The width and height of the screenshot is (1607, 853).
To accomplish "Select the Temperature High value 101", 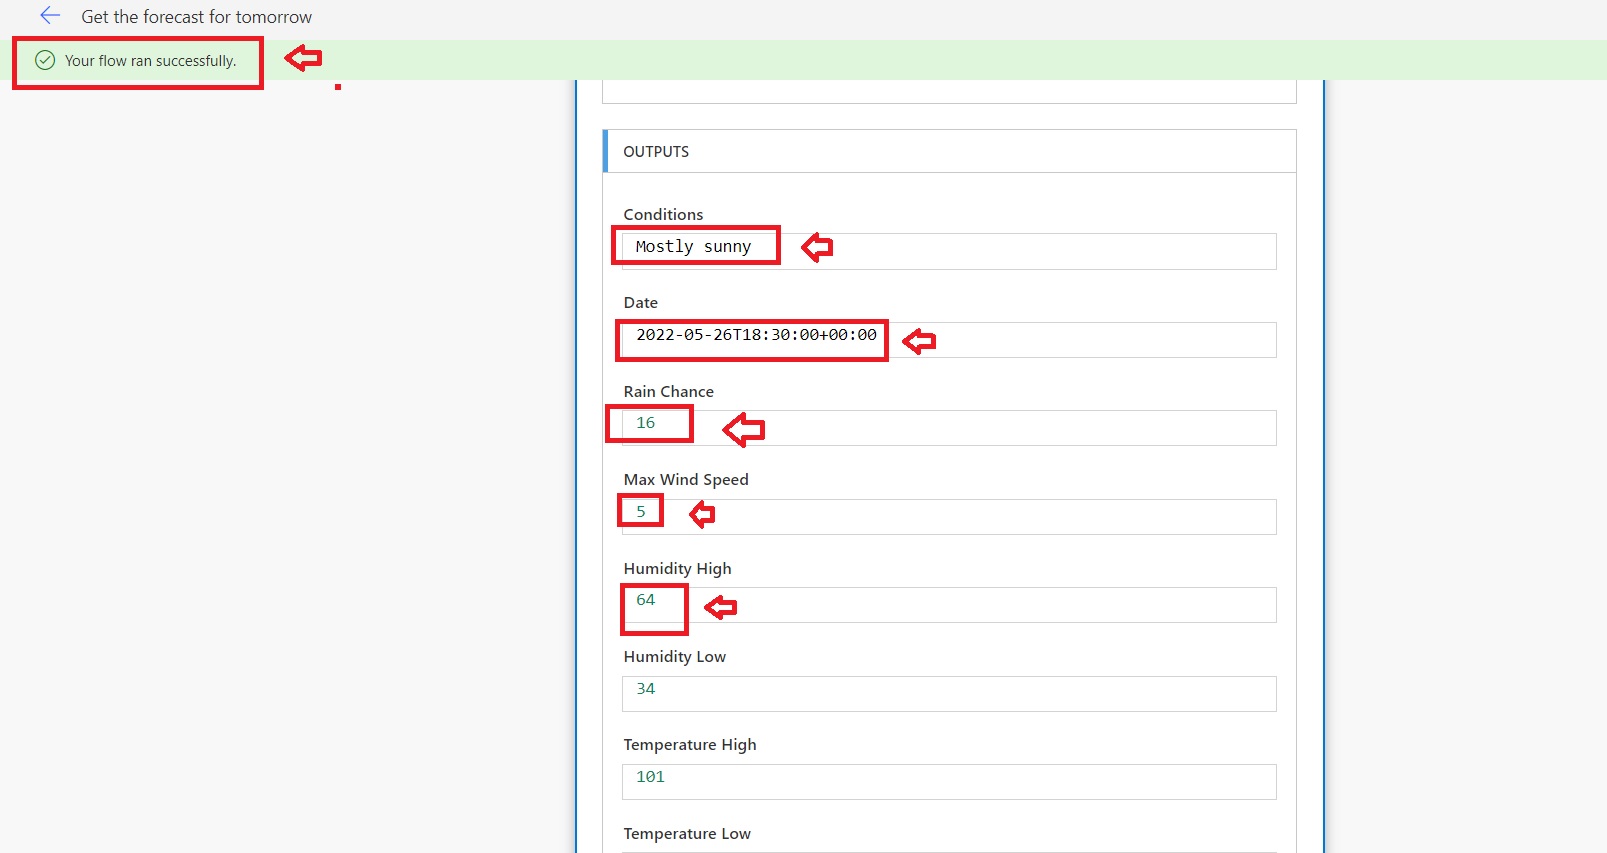I will click(x=651, y=777).
